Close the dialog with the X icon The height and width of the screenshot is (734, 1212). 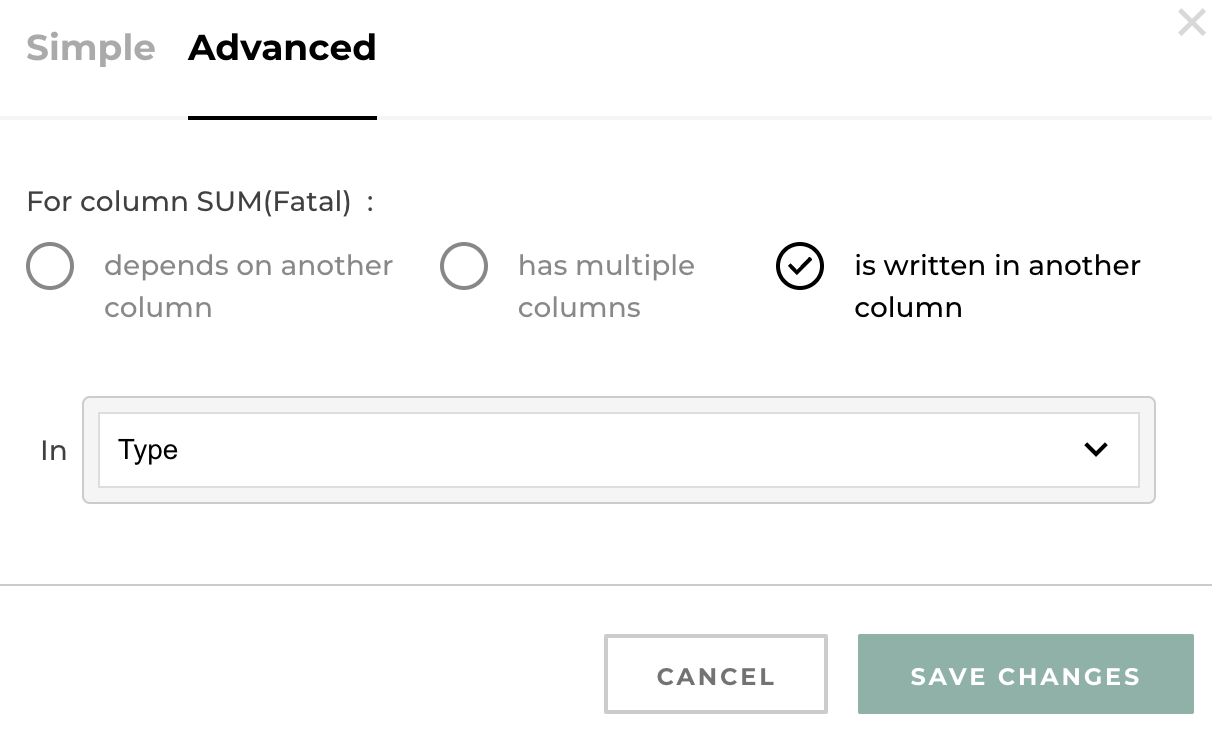pyautogui.click(x=1191, y=22)
